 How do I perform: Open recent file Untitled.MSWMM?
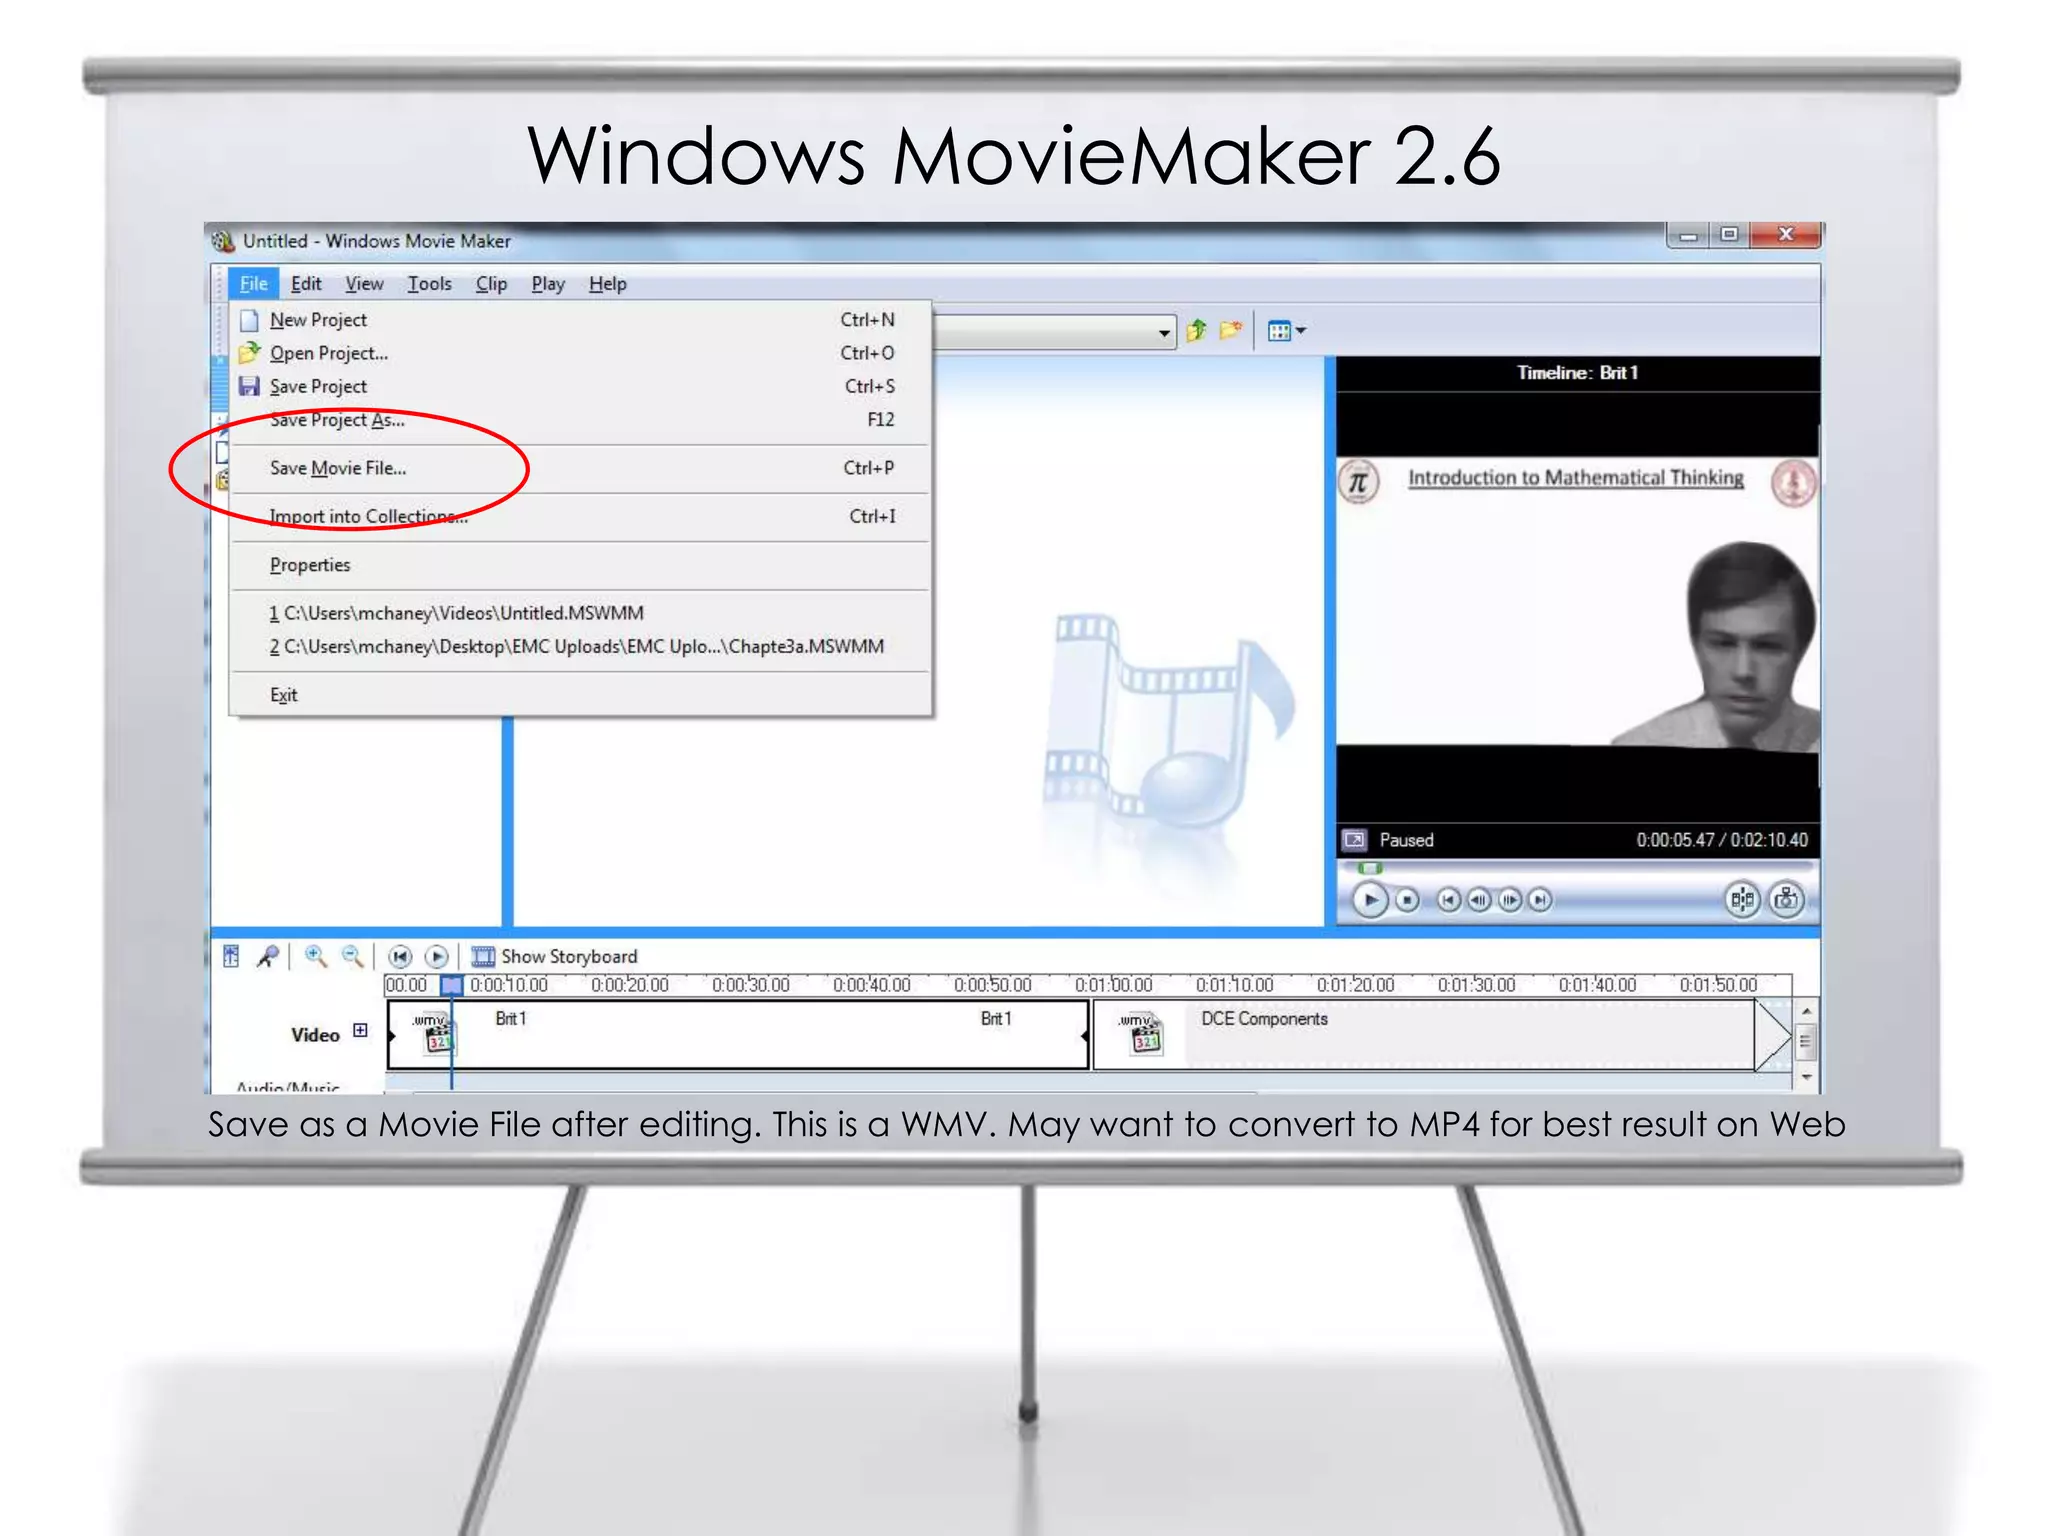coord(581,613)
